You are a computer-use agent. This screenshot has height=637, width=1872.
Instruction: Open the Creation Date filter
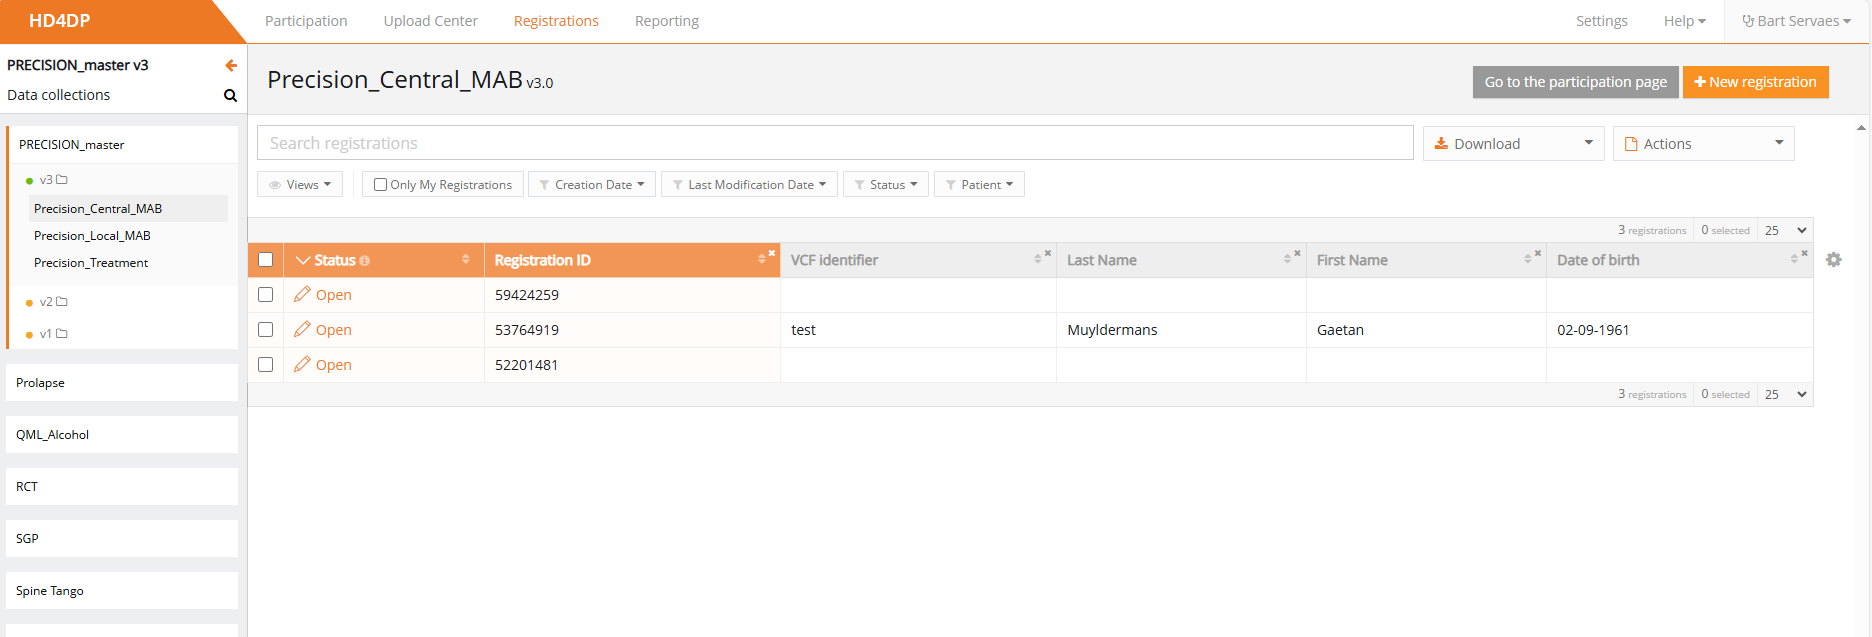592,185
